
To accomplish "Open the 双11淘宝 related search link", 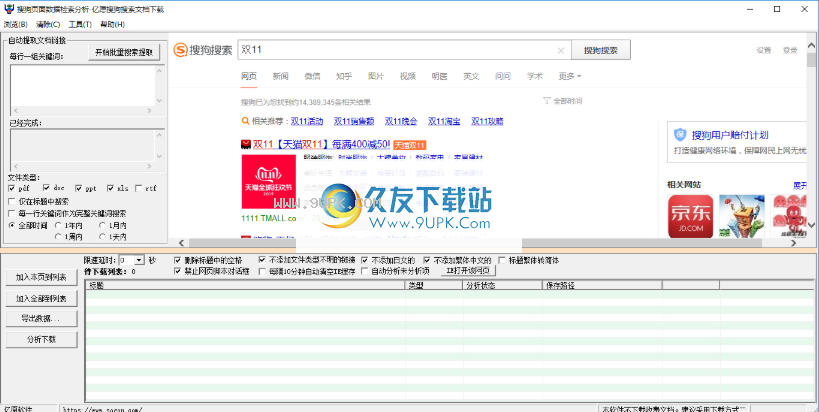I will pyautogui.click(x=444, y=121).
